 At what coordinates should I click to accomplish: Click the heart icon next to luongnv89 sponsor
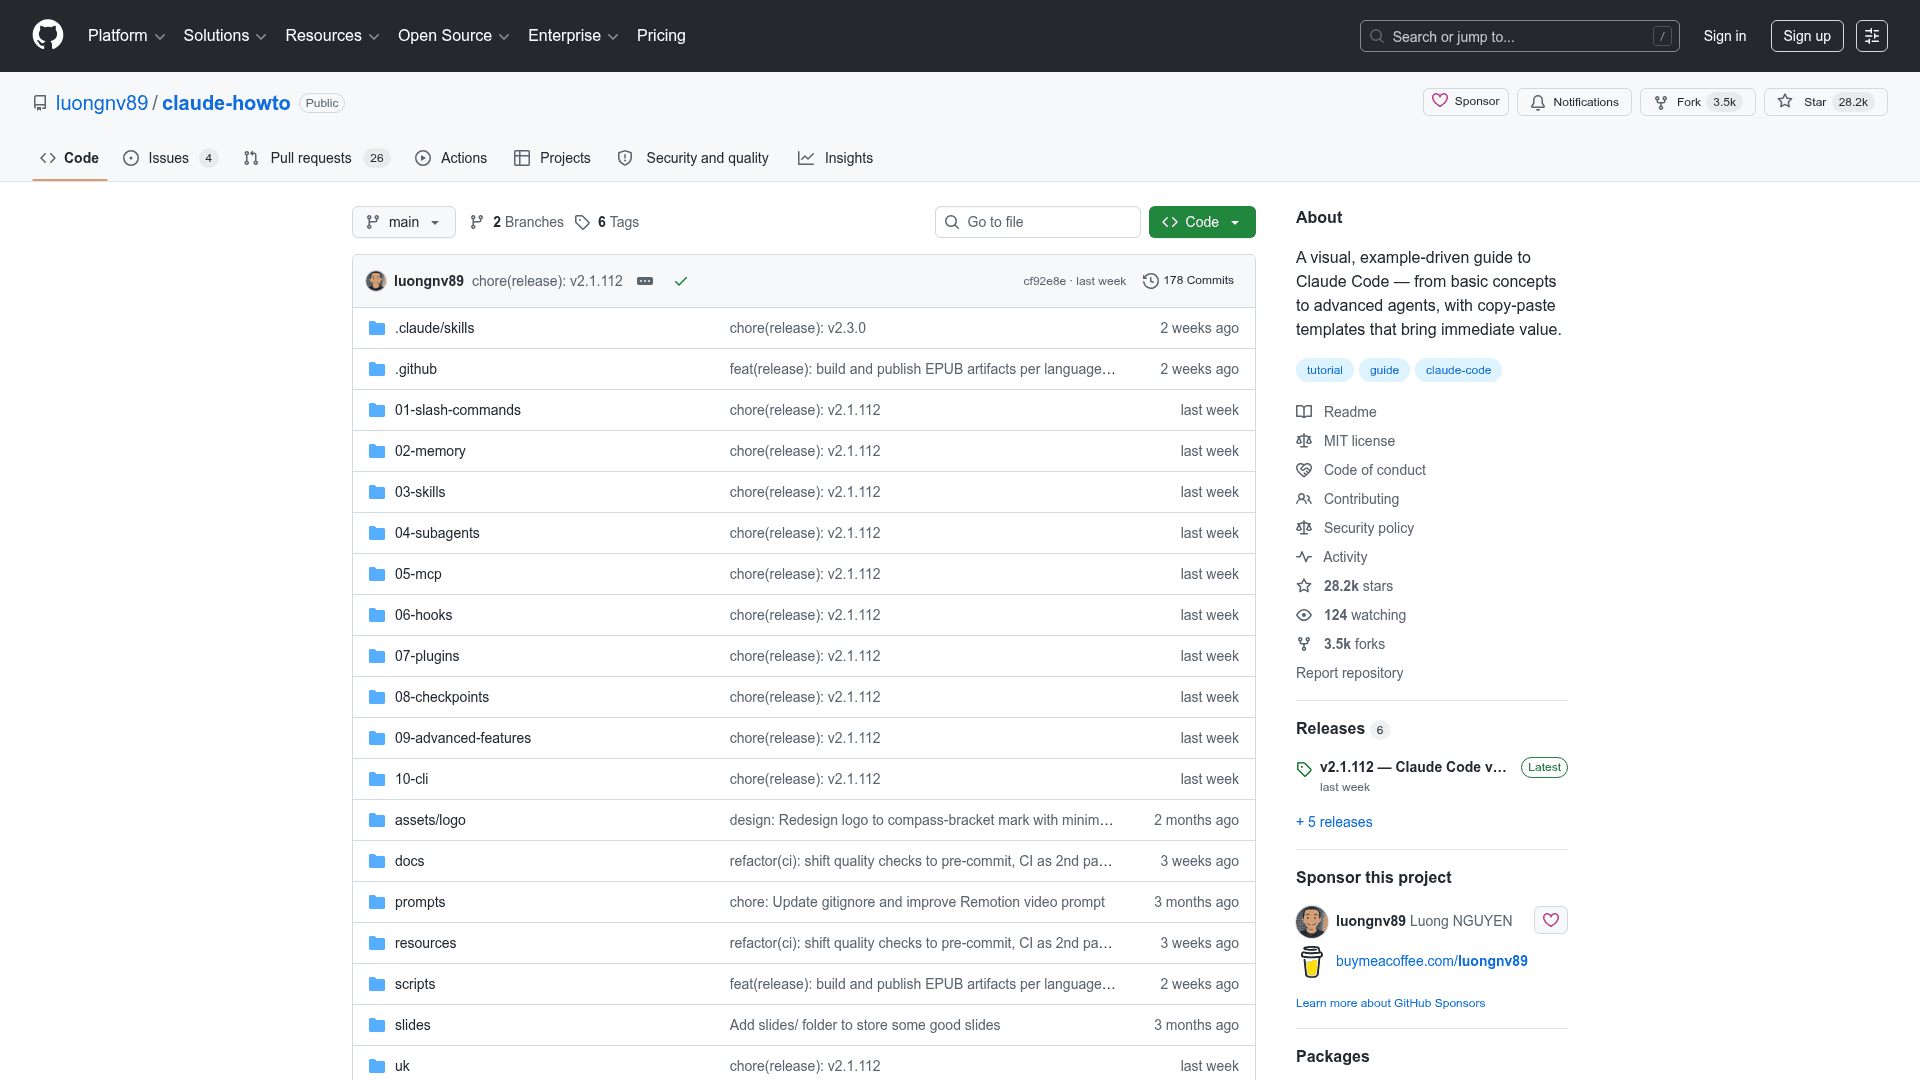[1550, 920]
